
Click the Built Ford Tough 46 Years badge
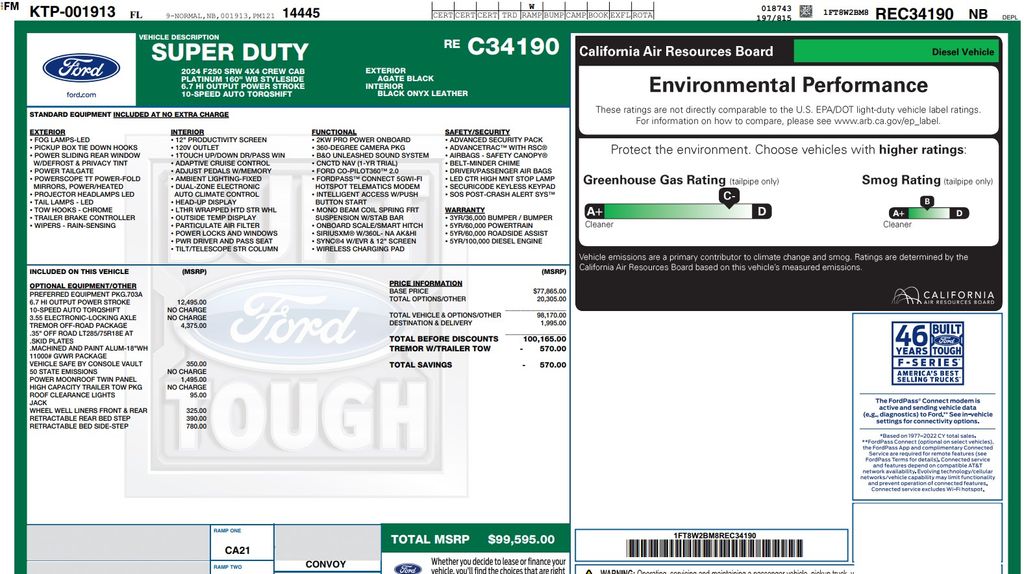pos(927,352)
